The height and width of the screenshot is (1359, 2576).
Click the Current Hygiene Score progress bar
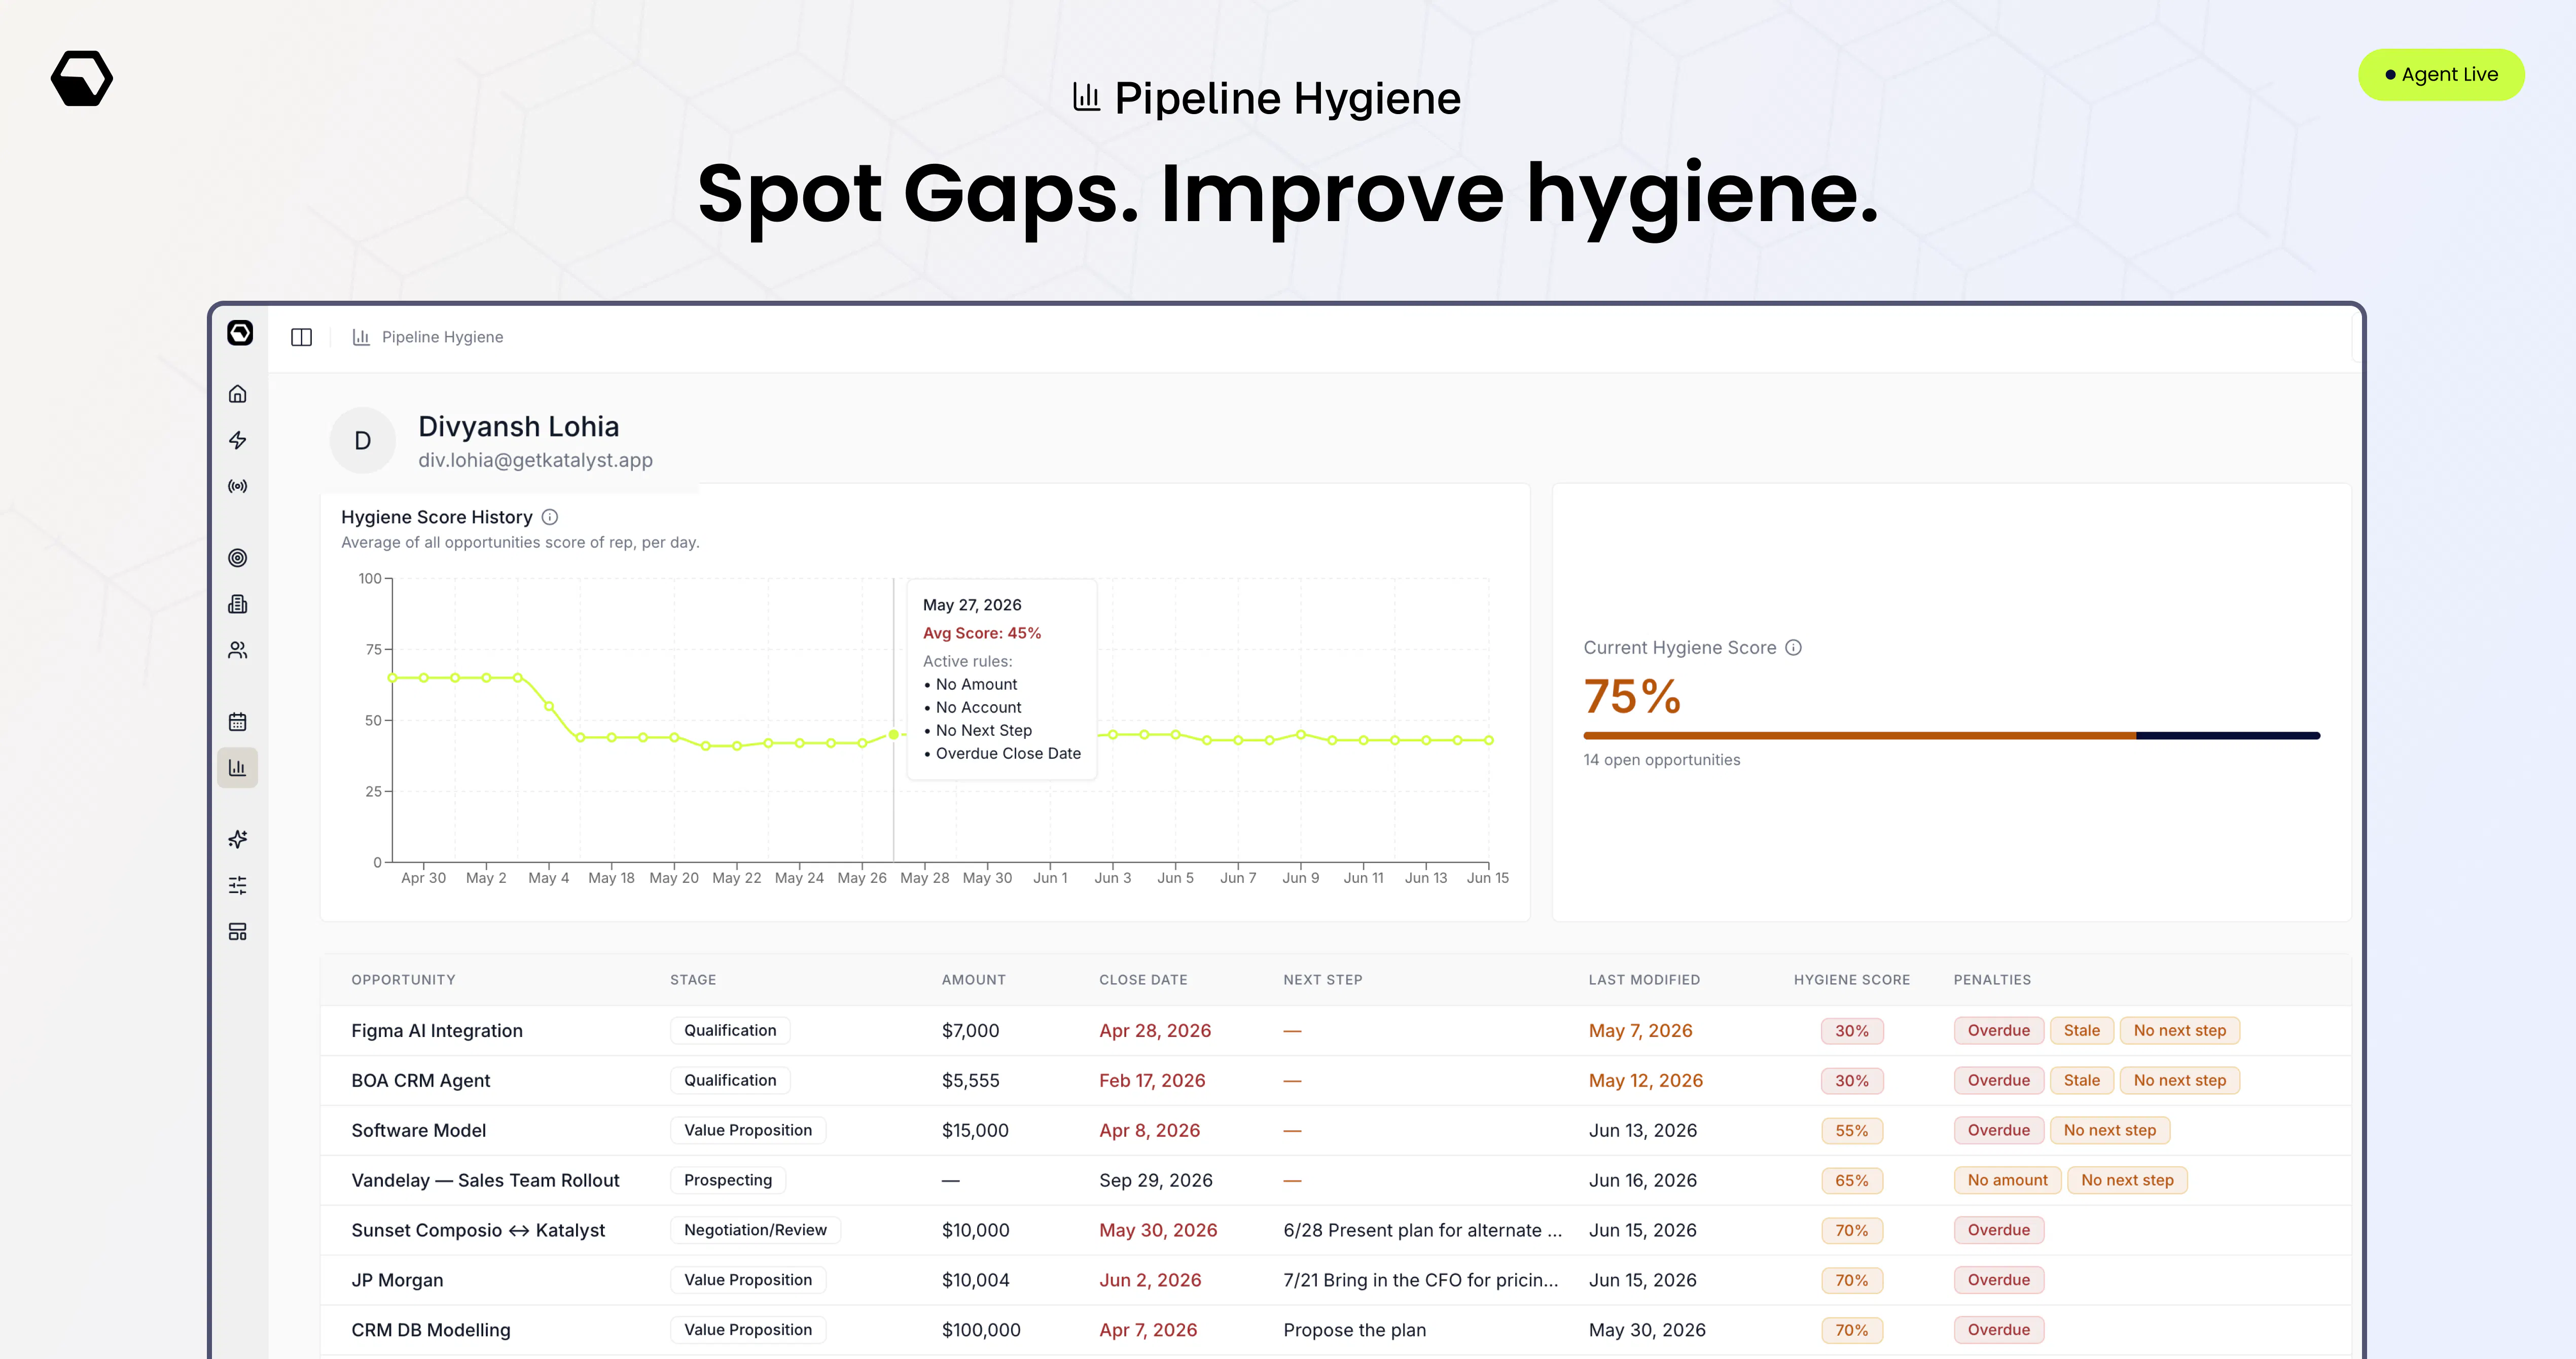(x=1951, y=736)
